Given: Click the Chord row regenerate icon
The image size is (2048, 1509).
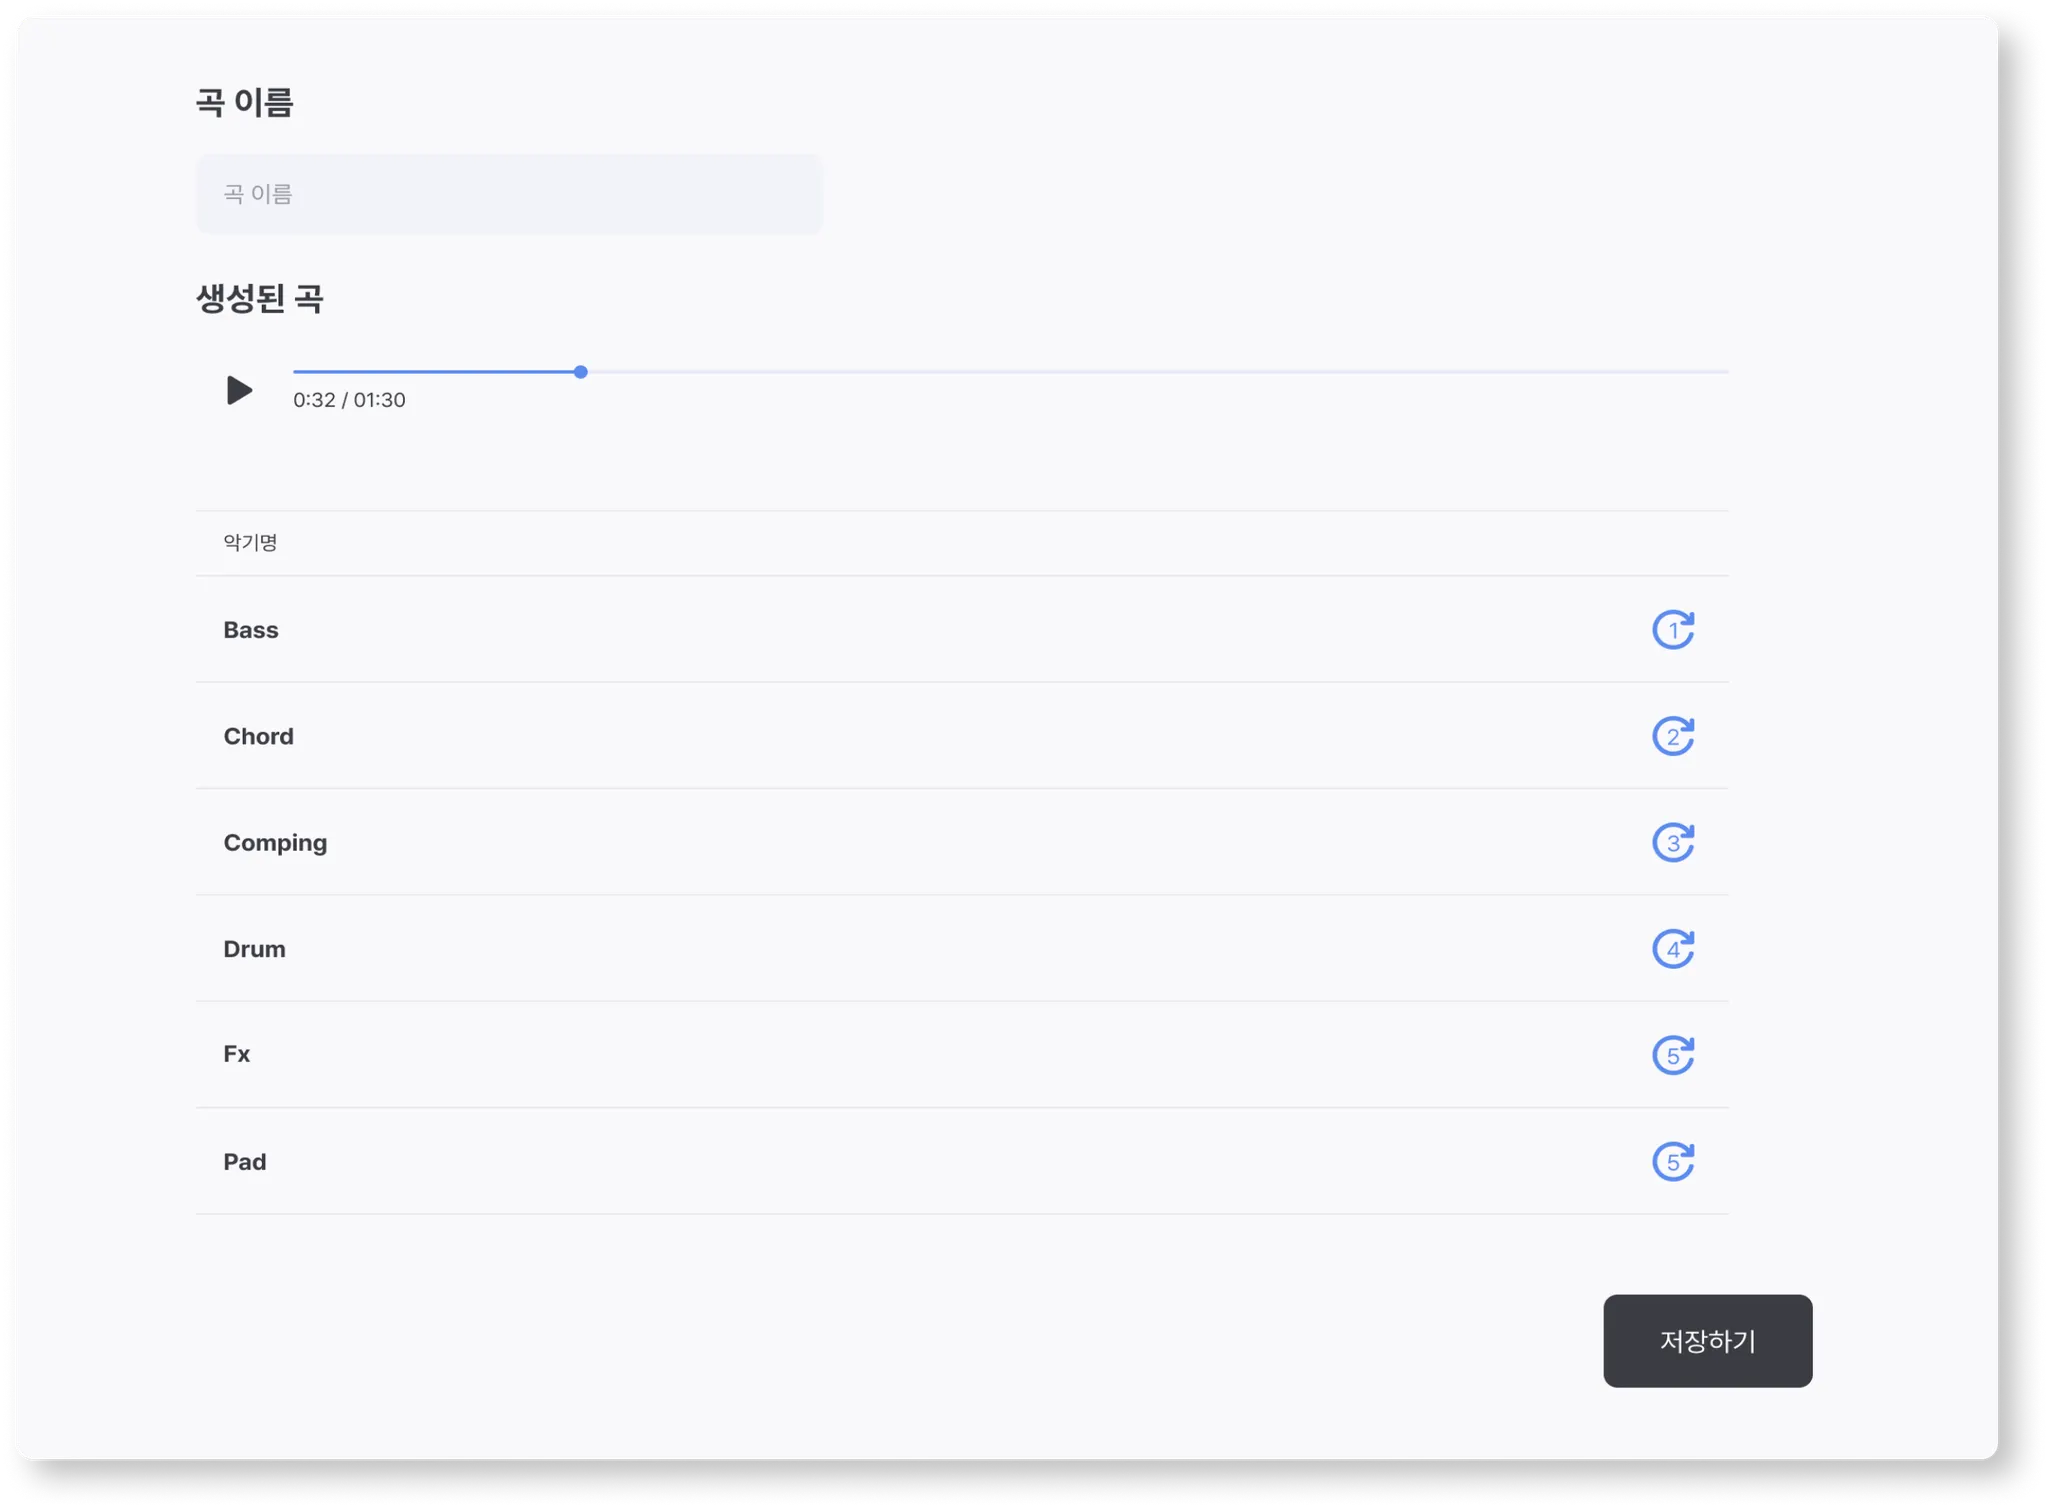Looking at the screenshot, I should coord(1672,737).
